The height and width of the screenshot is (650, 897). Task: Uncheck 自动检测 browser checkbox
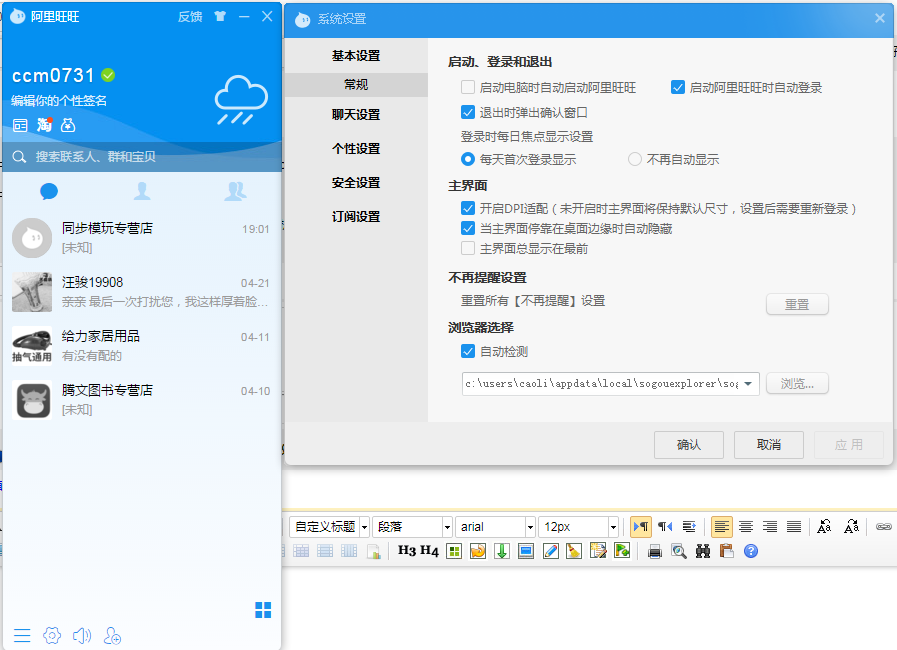coord(468,351)
